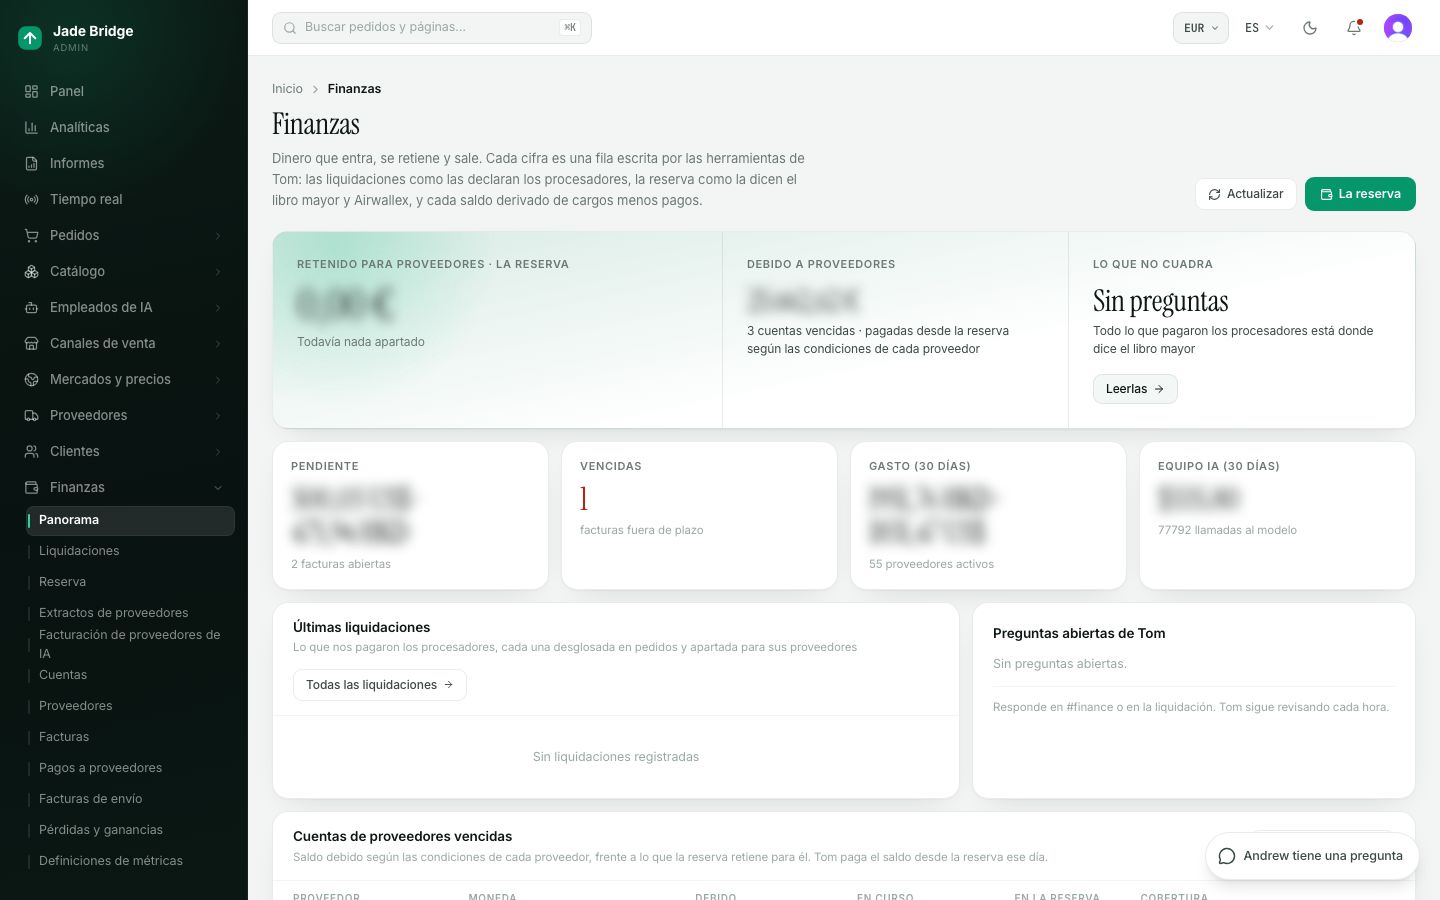Click the green La reserva button
The width and height of the screenshot is (1440, 900).
click(1360, 194)
